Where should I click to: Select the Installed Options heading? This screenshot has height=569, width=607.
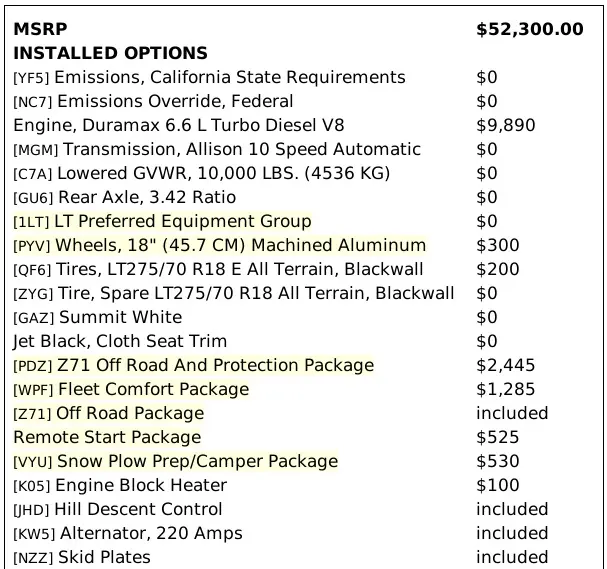110,53
